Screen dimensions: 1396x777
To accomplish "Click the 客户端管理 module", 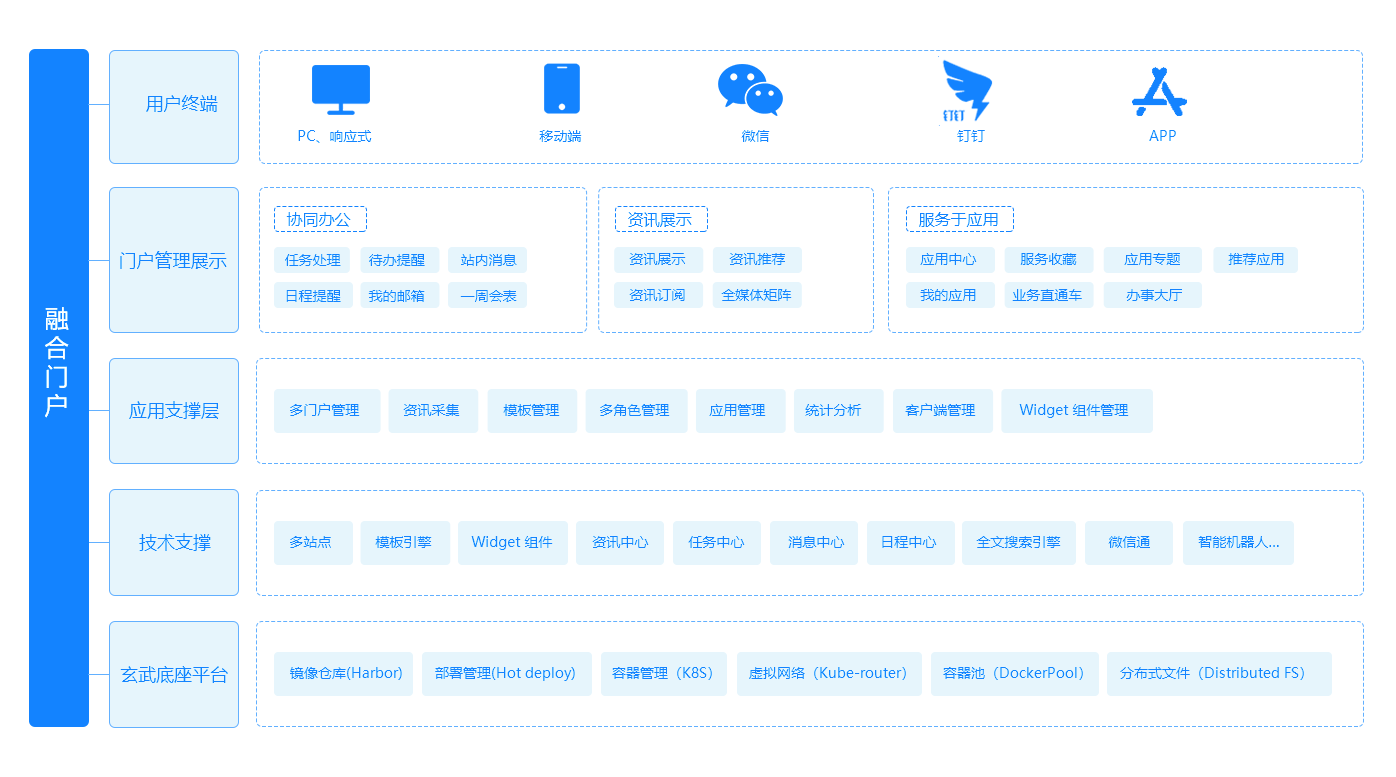I will coord(942,411).
